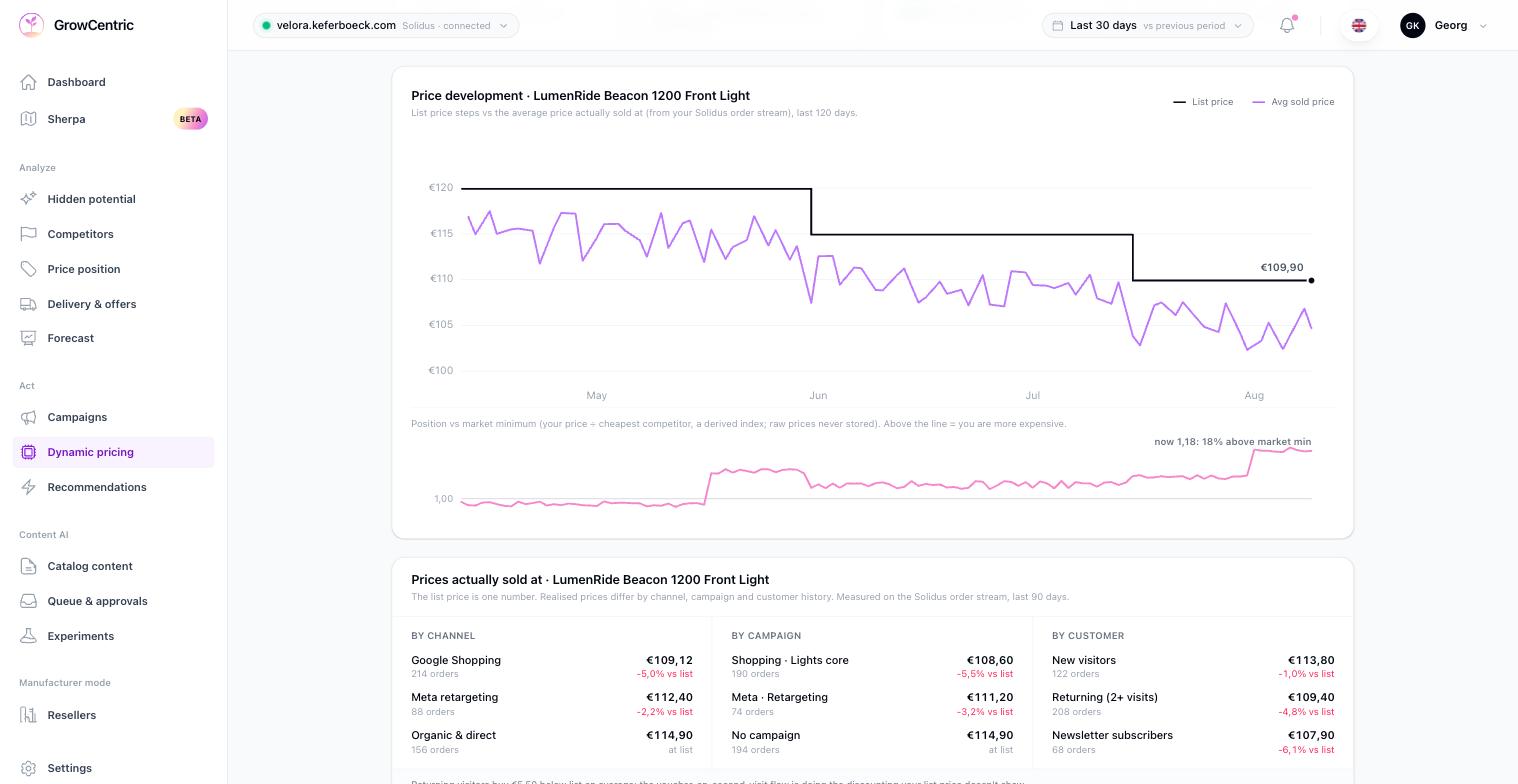1518x784 pixels.
Task: Click the UK flag language selector
Action: pyautogui.click(x=1359, y=25)
